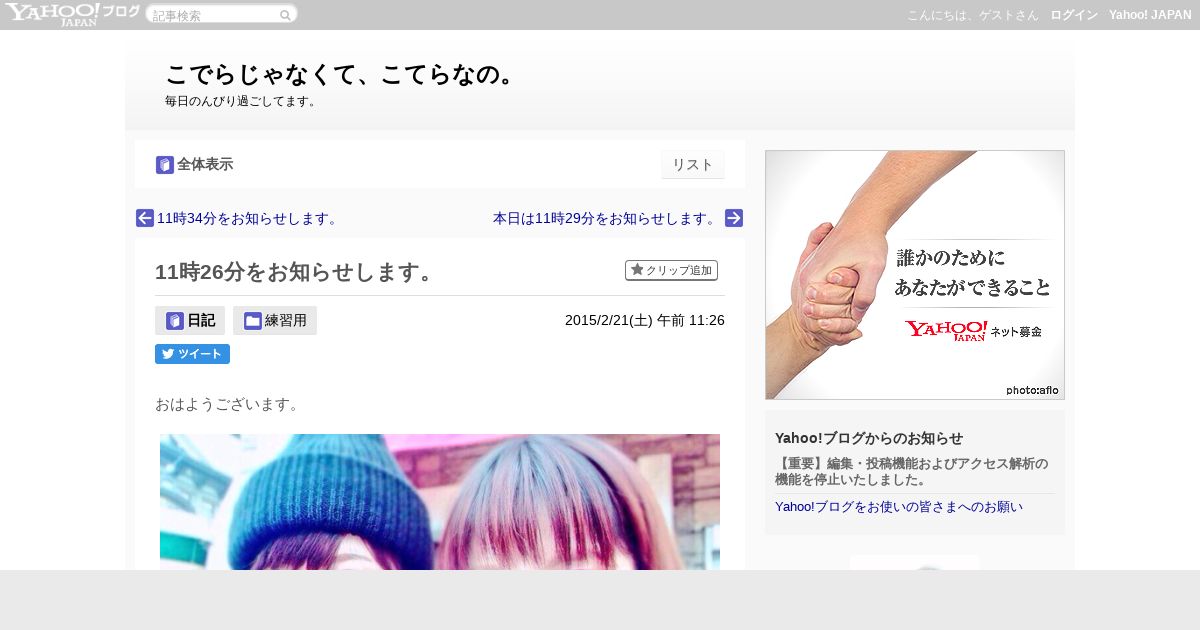Screen dimensions: 1200x630
Task: Click Yahoo!ブログからのお知らせ heading
Action: tap(869, 438)
